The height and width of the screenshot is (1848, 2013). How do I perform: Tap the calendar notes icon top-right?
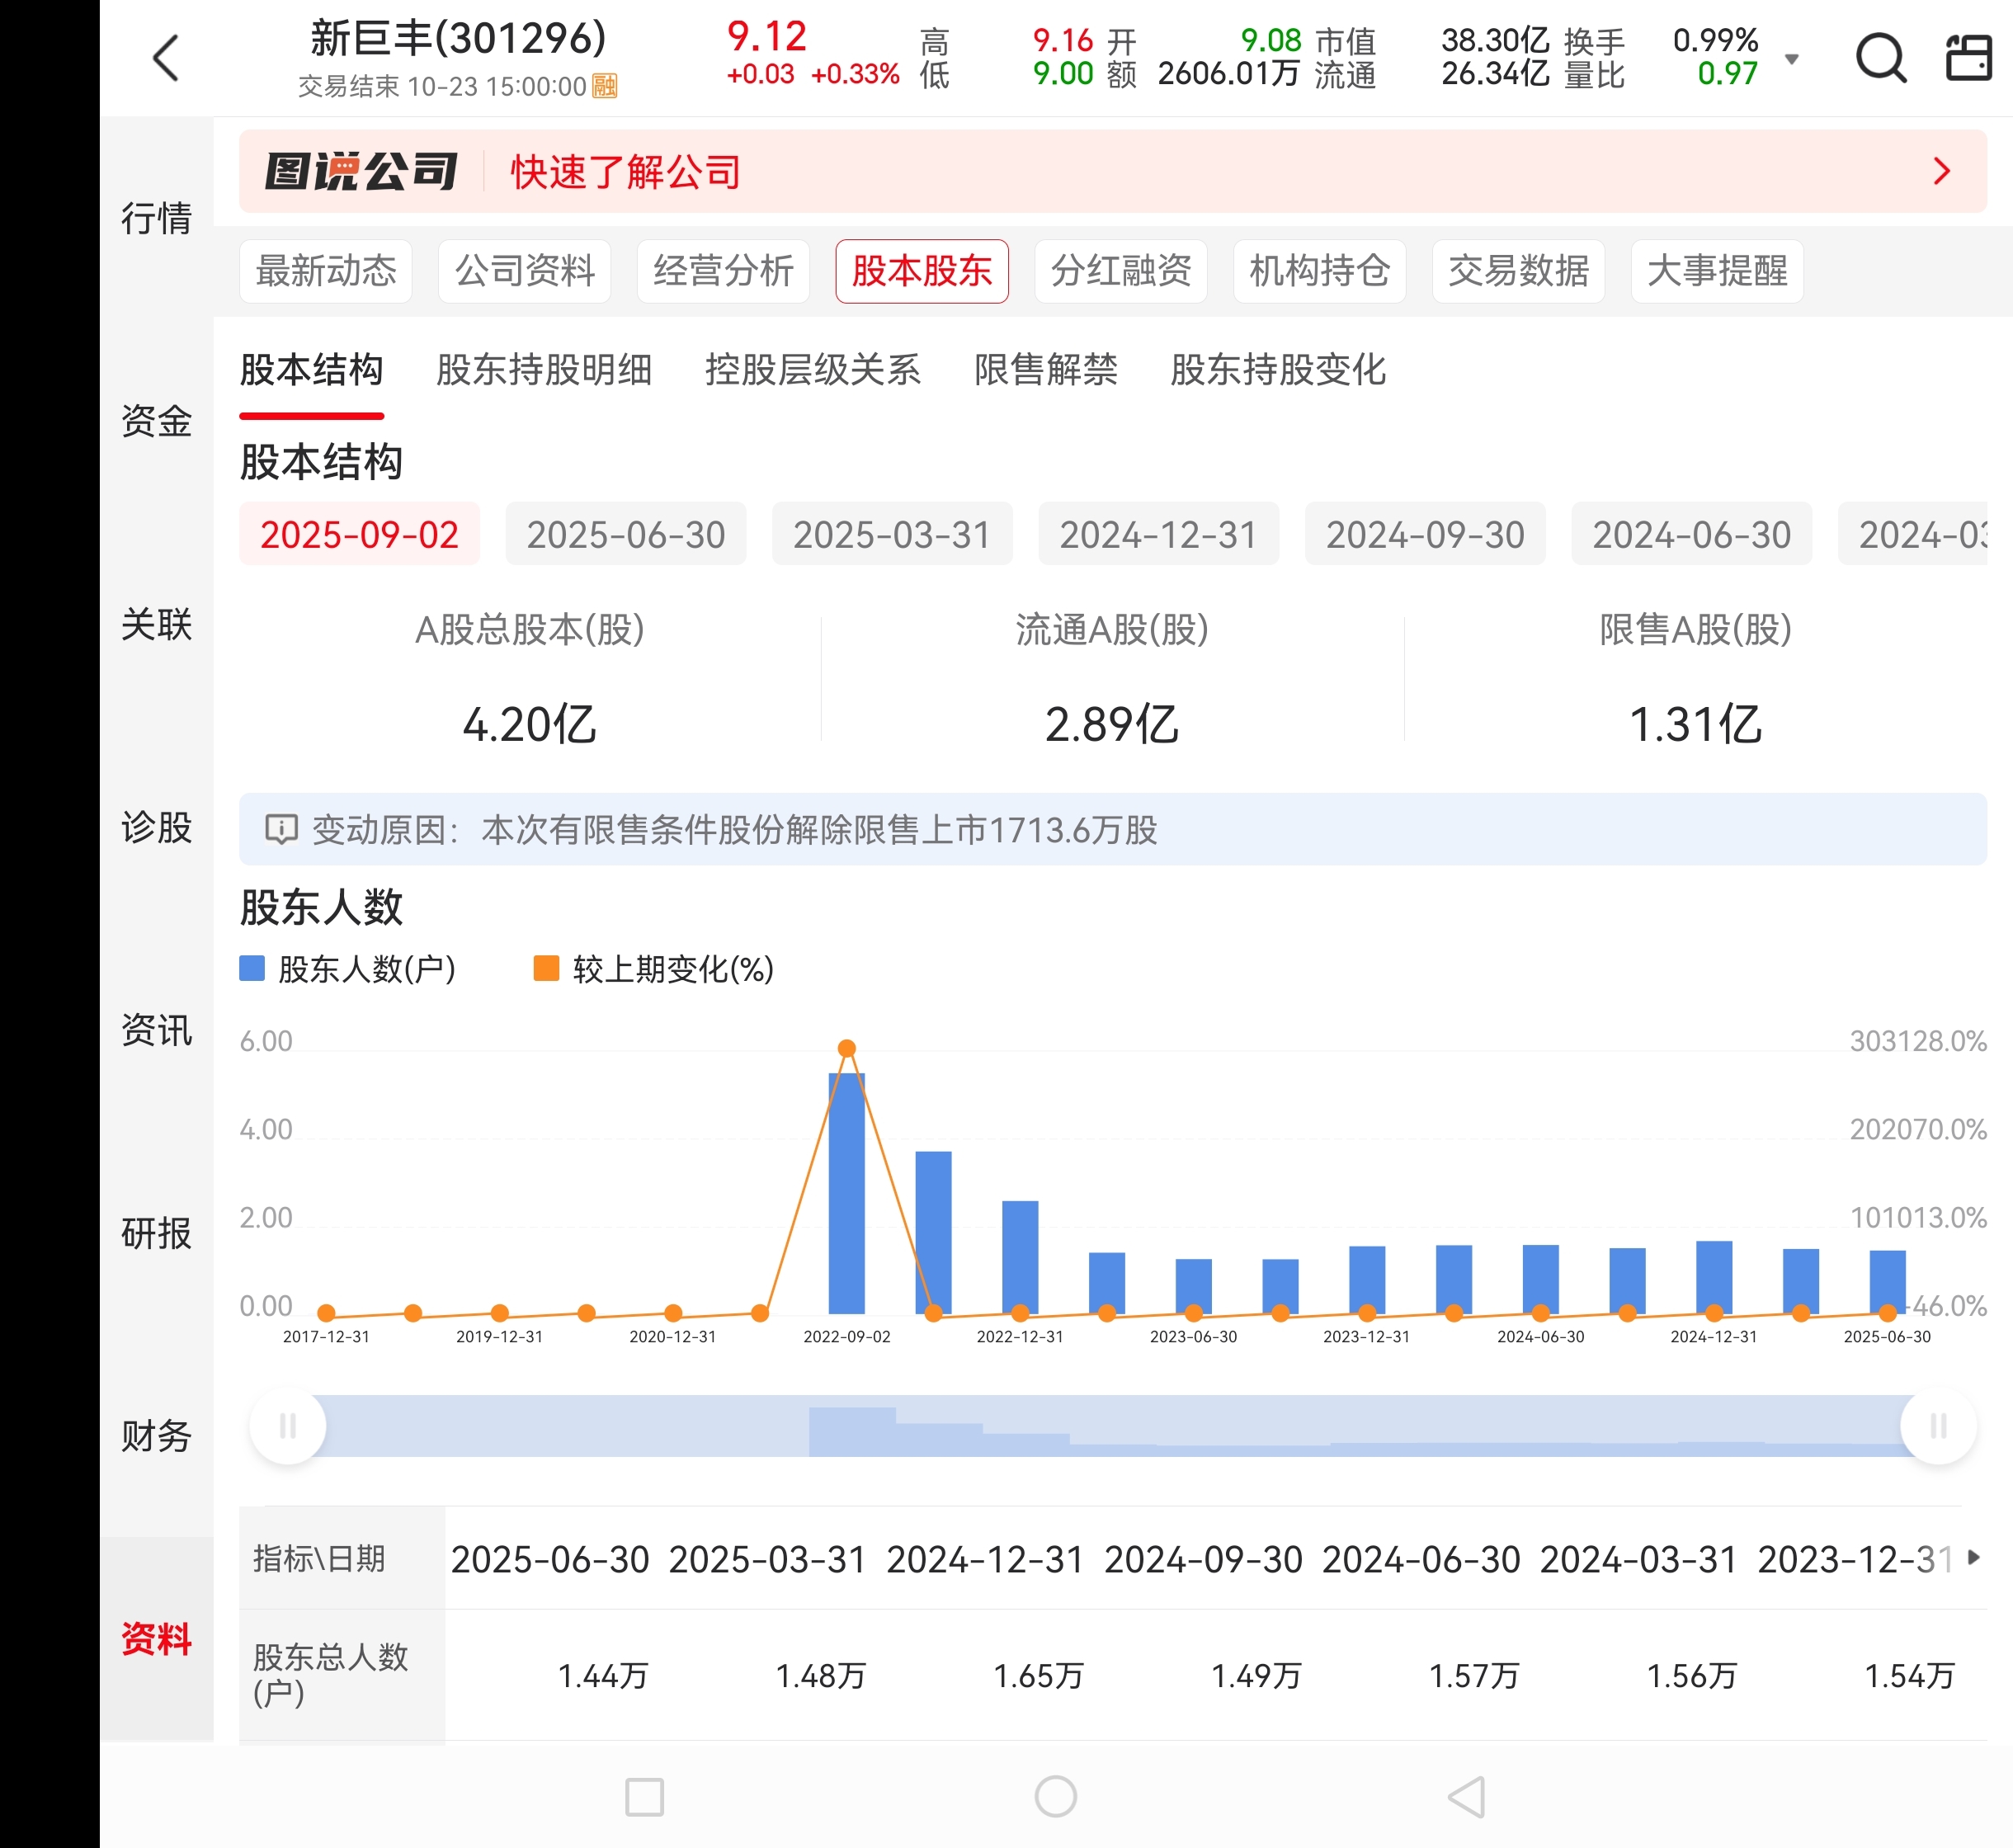tap(1968, 58)
